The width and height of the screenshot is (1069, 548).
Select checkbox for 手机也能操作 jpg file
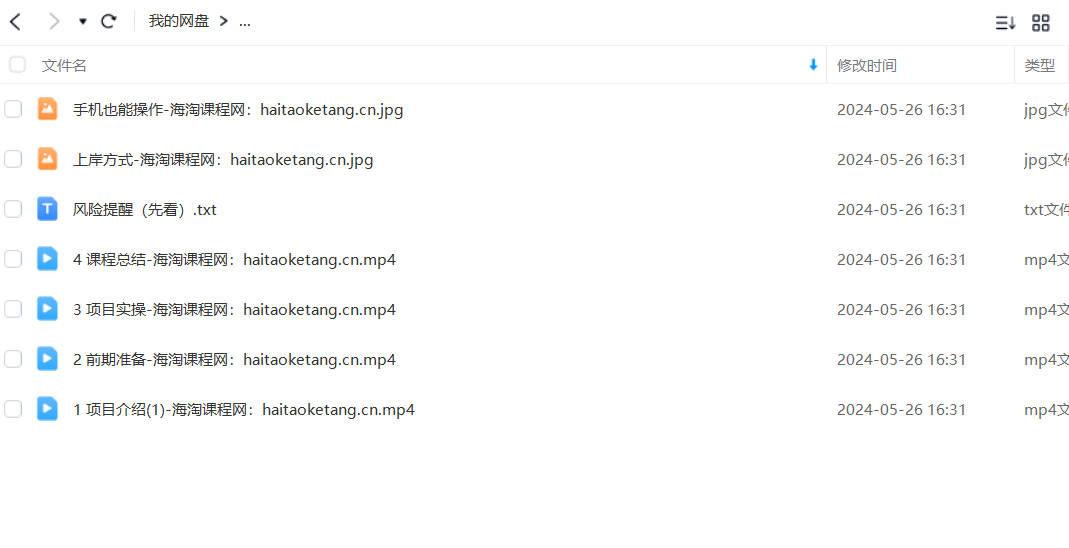point(13,109)
